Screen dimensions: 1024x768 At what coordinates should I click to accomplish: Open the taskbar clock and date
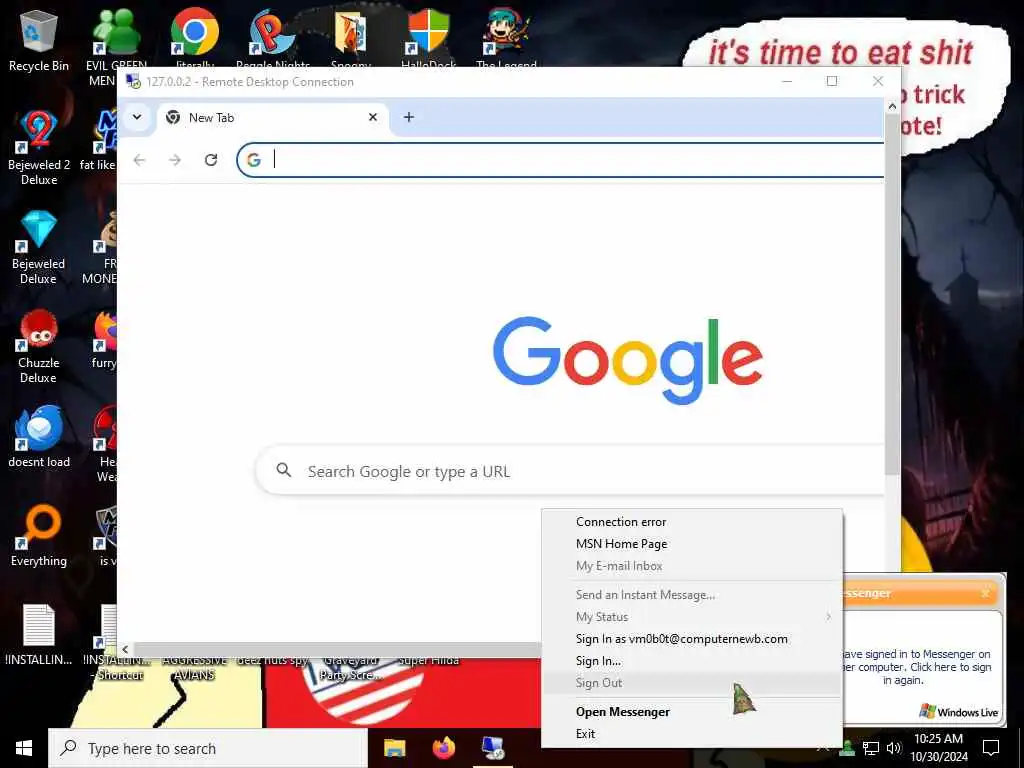coord(938,748)
